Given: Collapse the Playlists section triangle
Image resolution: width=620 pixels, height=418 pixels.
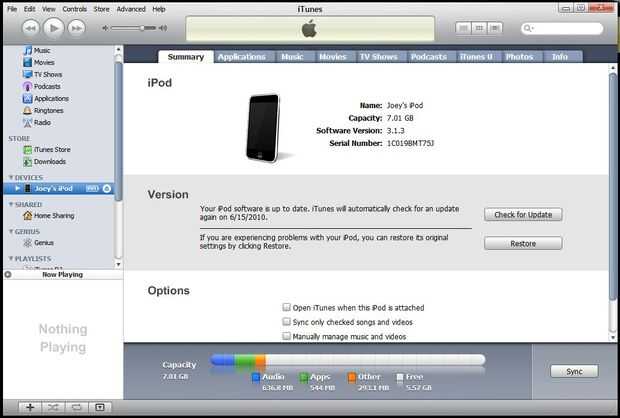Looking at the screenshot, I should [11, 258].
